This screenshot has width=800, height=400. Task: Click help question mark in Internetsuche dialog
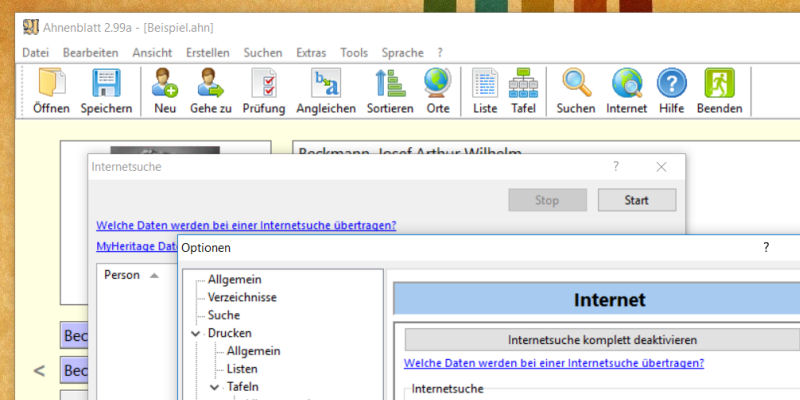coord(616,166)
